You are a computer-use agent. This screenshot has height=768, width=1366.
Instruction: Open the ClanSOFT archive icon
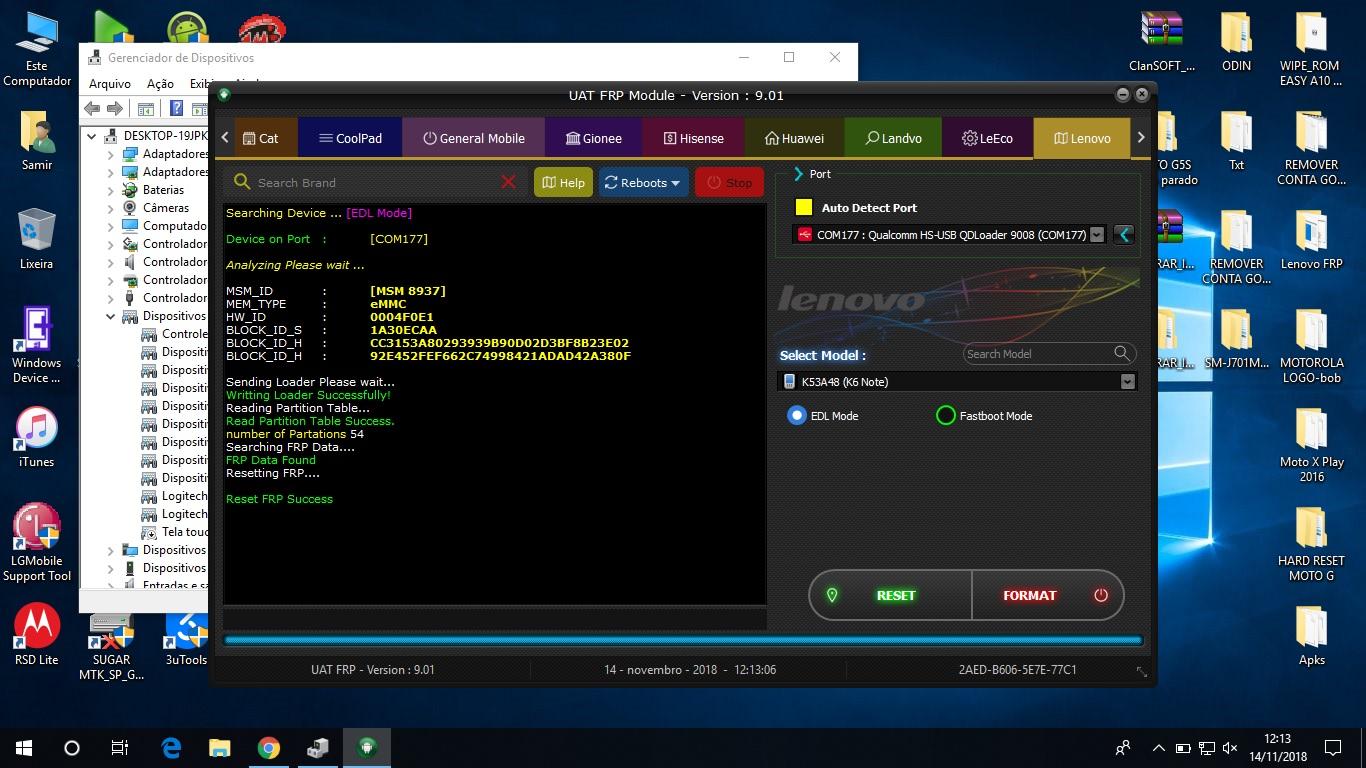[1161, 42]
